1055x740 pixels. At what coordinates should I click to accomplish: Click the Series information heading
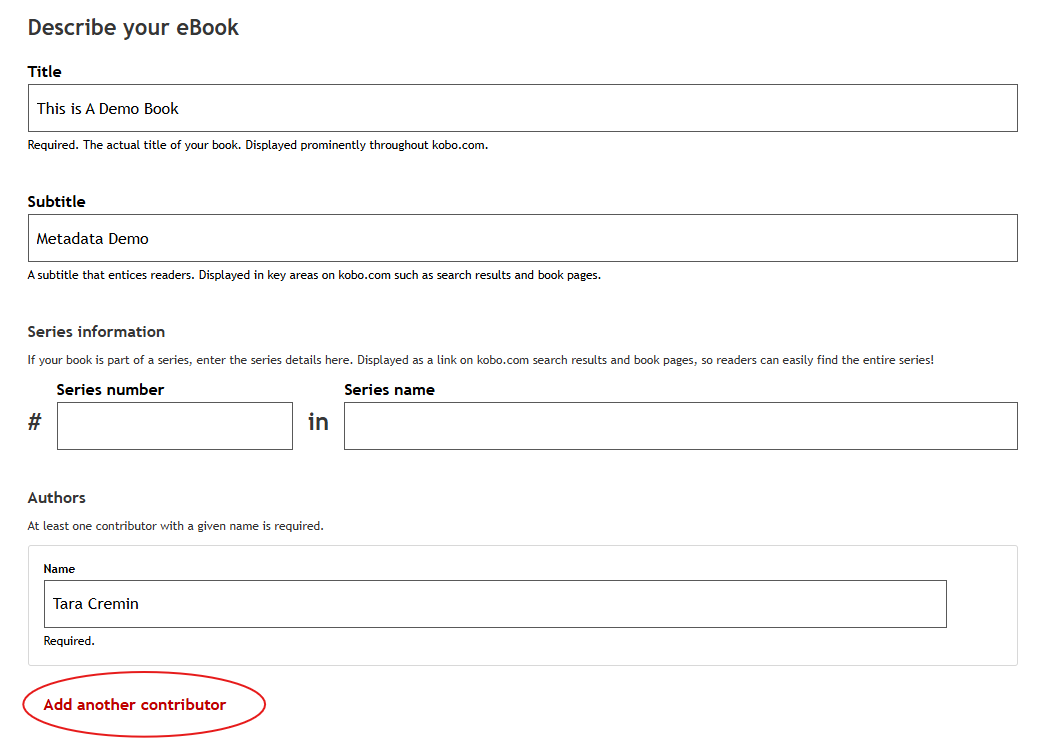pos(96,332)
